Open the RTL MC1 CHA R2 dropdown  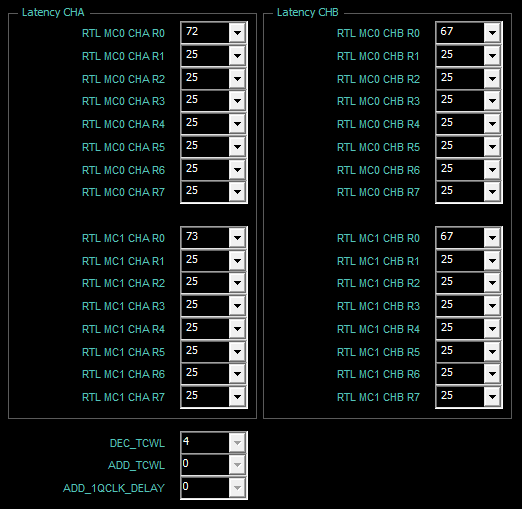237,283
